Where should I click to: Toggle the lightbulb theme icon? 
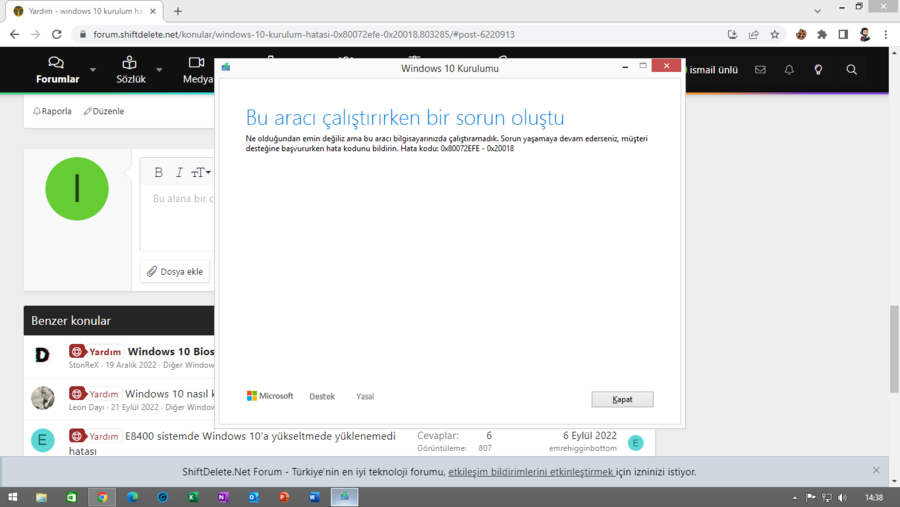pyautogui.click(x=818, y=69)
